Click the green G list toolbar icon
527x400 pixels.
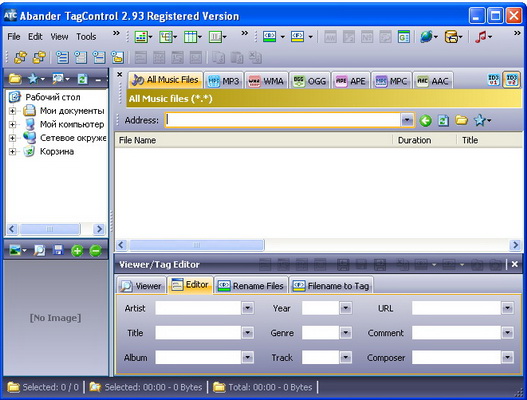[403, 36]
